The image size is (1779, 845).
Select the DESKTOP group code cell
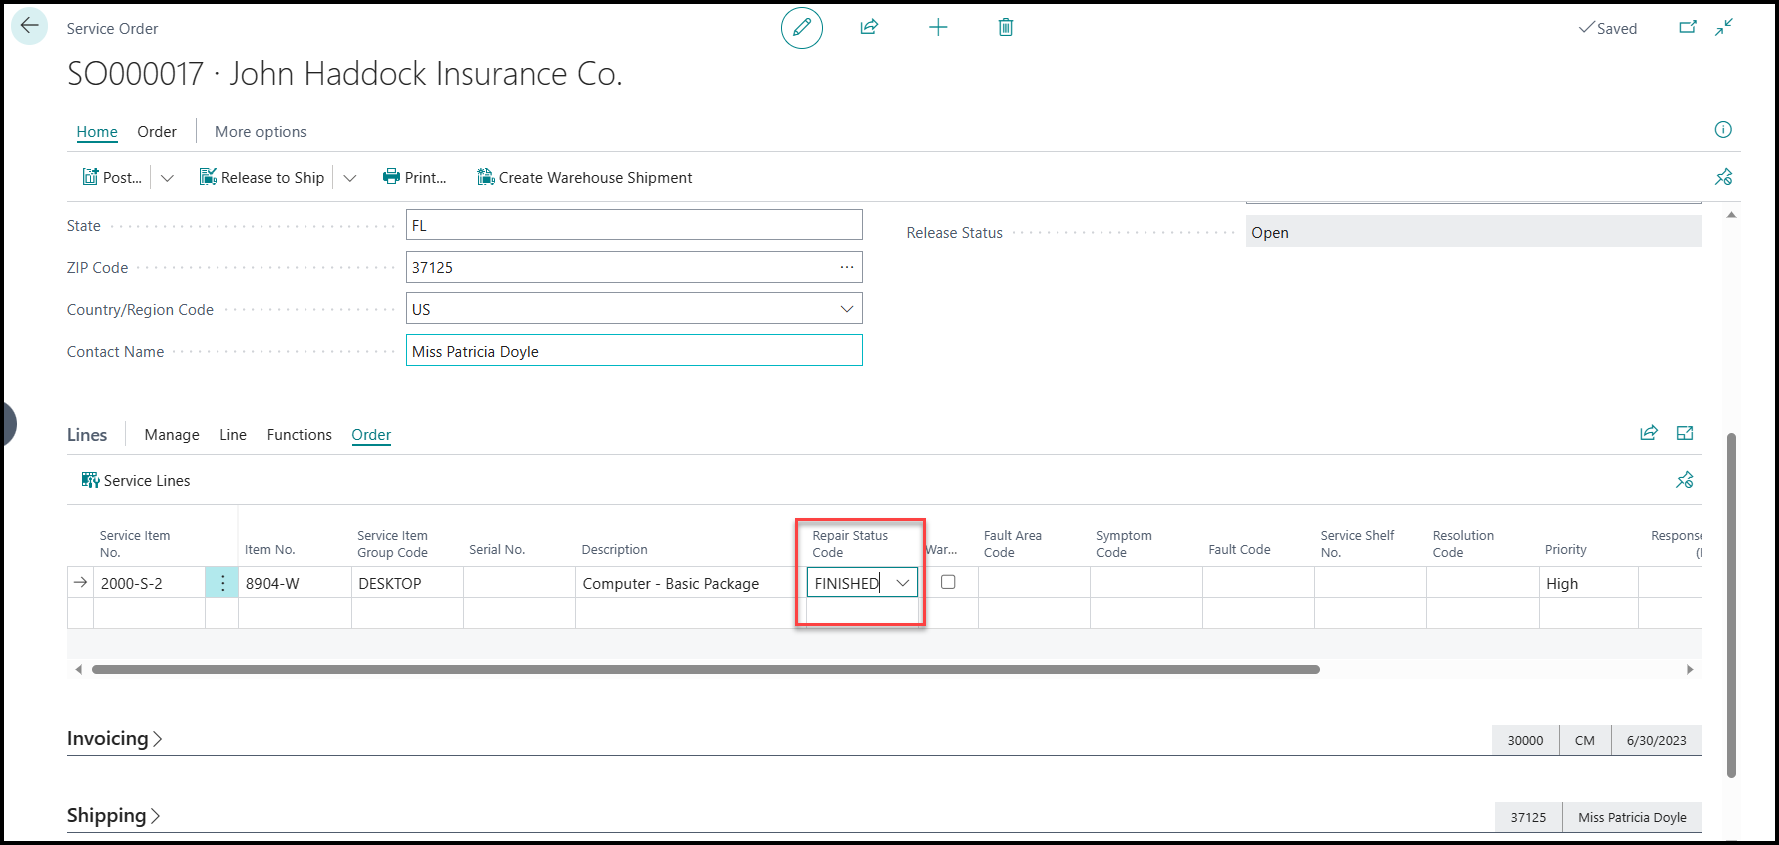pyautogui.click(x=407, y=583)
